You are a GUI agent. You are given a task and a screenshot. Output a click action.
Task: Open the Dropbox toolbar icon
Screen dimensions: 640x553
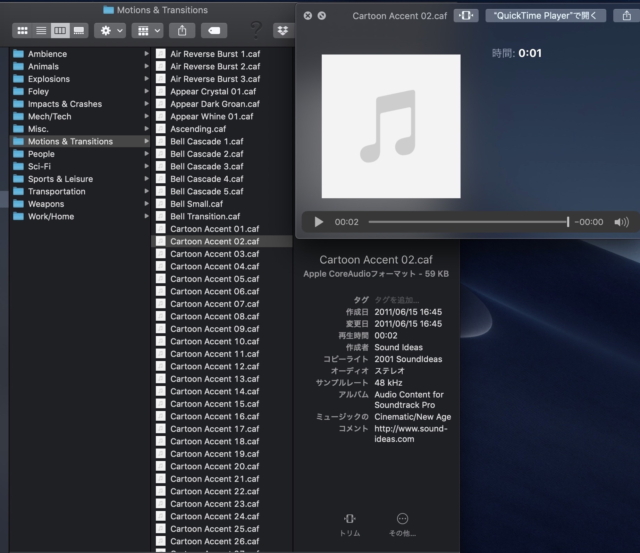tap(282, 31)
